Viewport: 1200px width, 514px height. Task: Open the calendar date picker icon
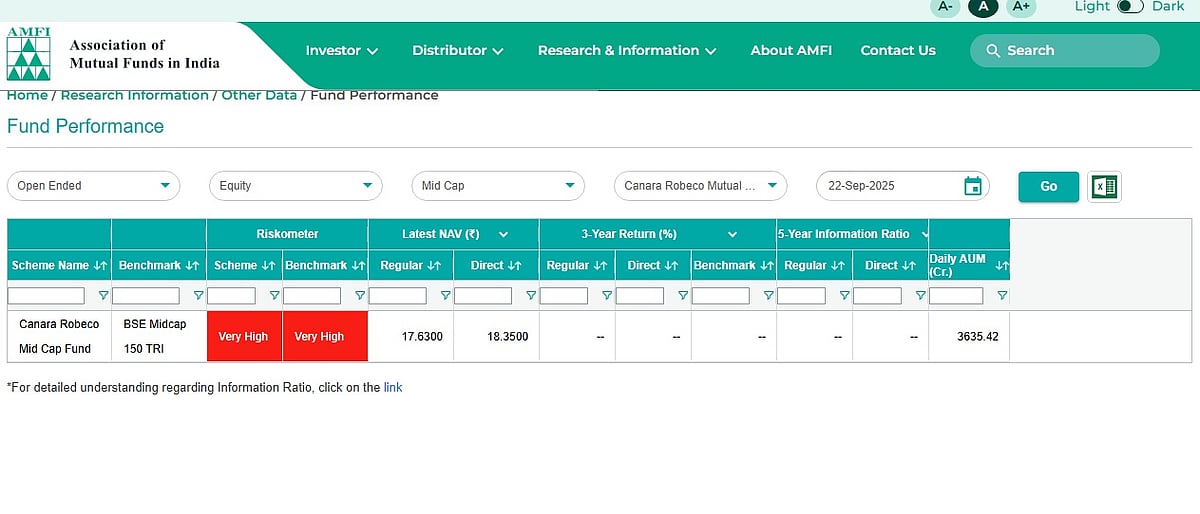(972, 186)
